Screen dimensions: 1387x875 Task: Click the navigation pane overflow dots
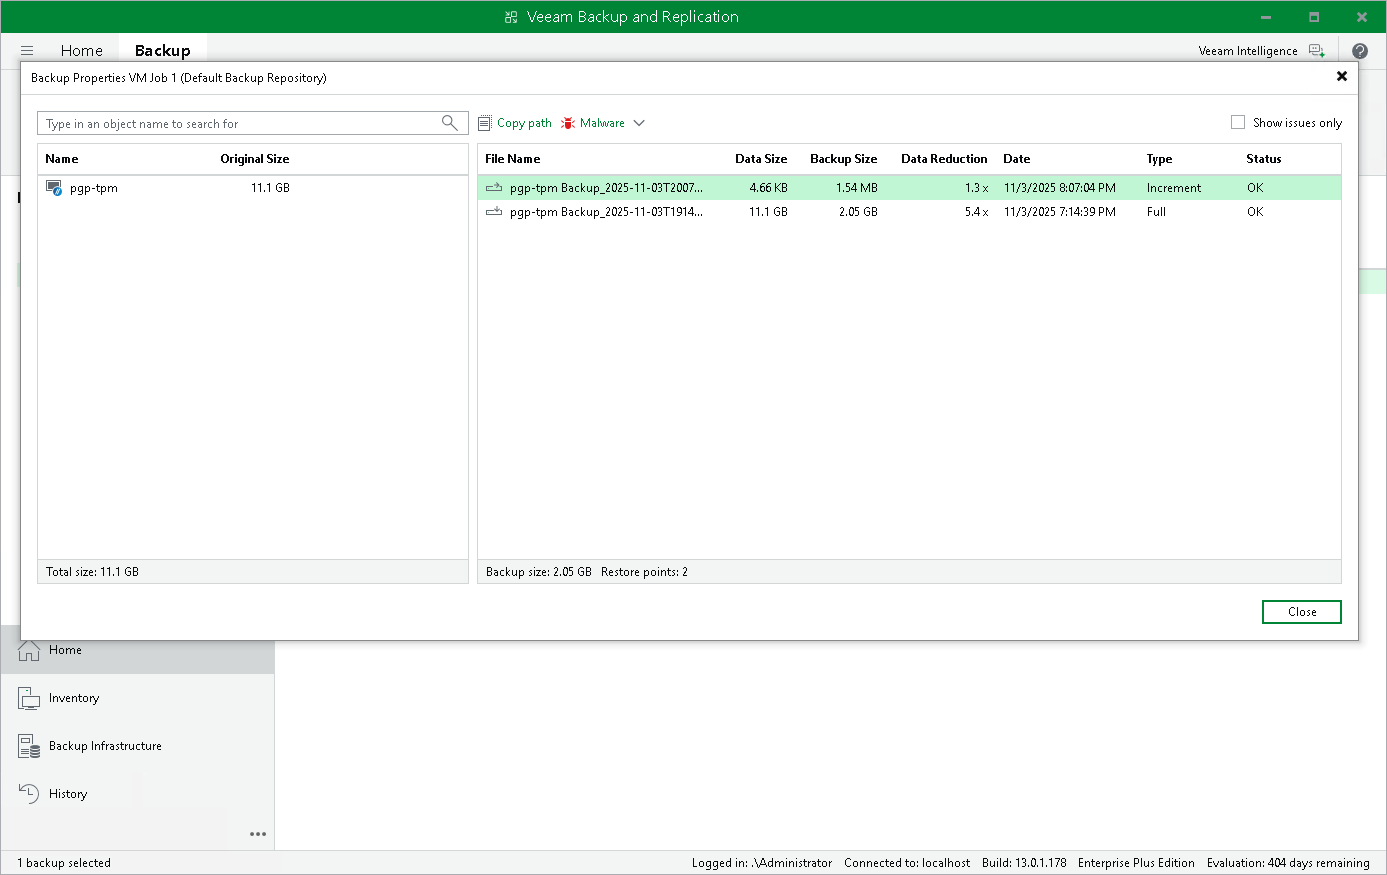pos(258,834)
